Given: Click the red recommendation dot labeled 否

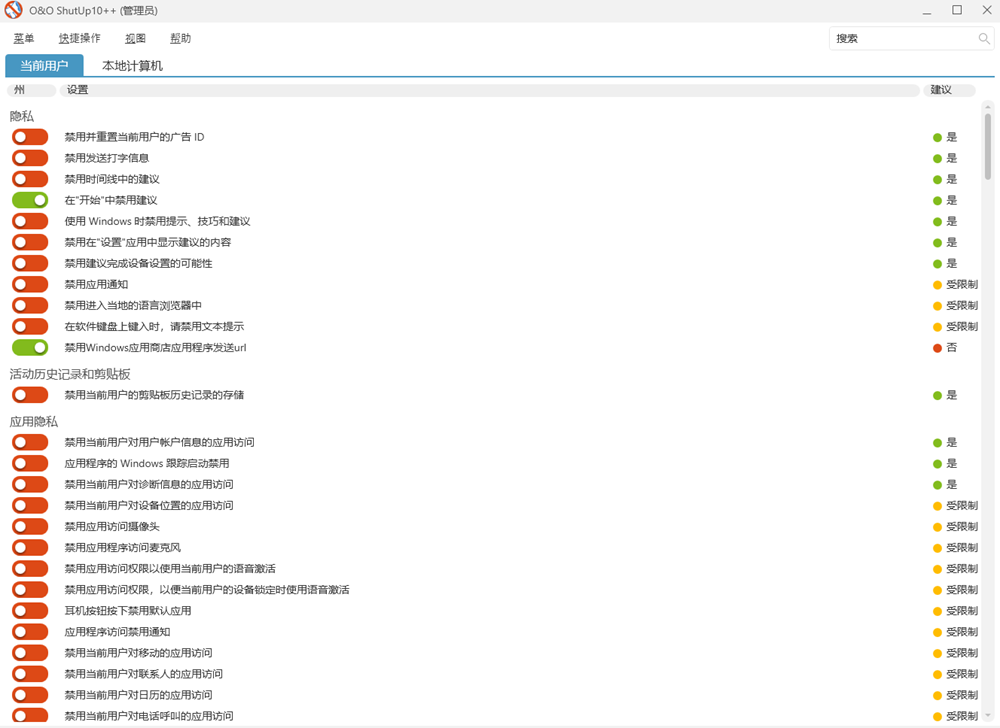Looking at the screenshot, I should pos(937,348).
